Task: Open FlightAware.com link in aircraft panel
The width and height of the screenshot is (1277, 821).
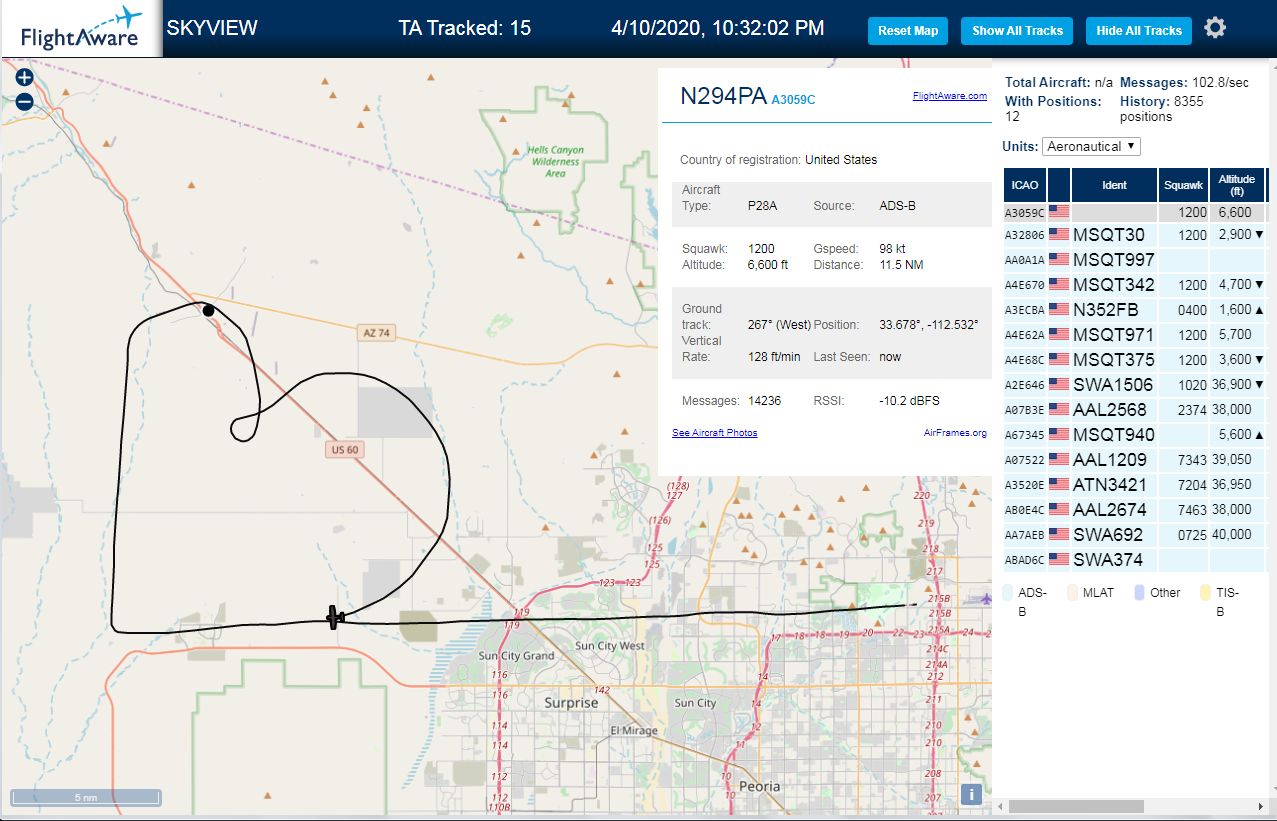Action: tap(949, 96)
